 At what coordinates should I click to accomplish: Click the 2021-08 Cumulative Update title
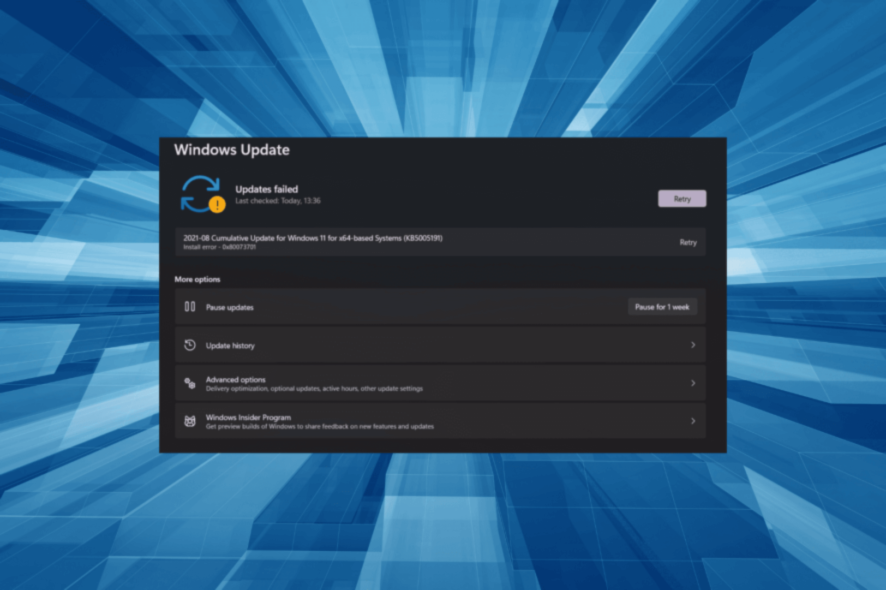313,238
